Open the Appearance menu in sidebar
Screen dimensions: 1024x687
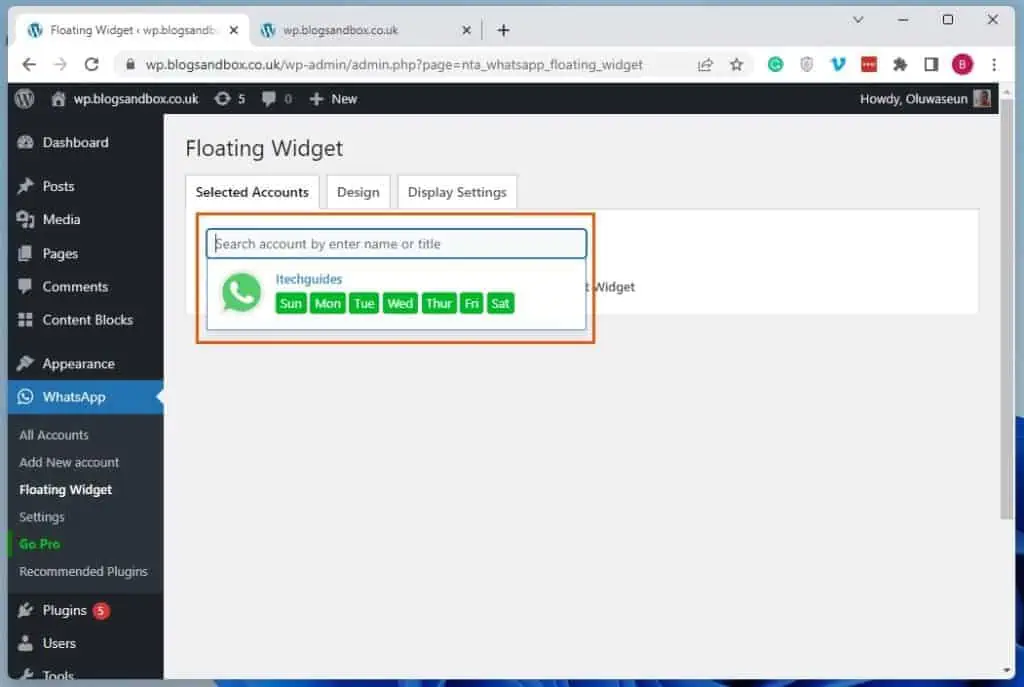click(x=78, y=364)
